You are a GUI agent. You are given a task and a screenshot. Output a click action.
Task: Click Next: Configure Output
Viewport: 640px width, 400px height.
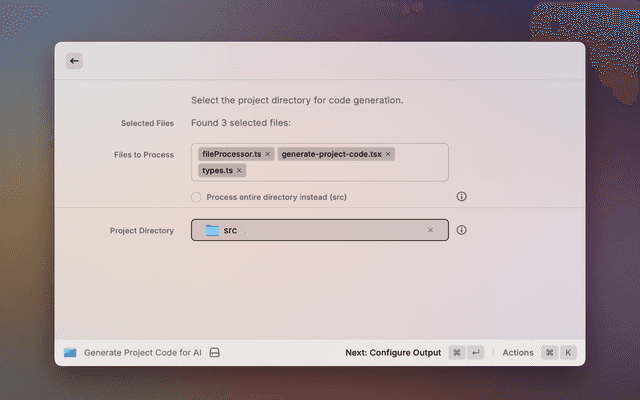(392, 353)
